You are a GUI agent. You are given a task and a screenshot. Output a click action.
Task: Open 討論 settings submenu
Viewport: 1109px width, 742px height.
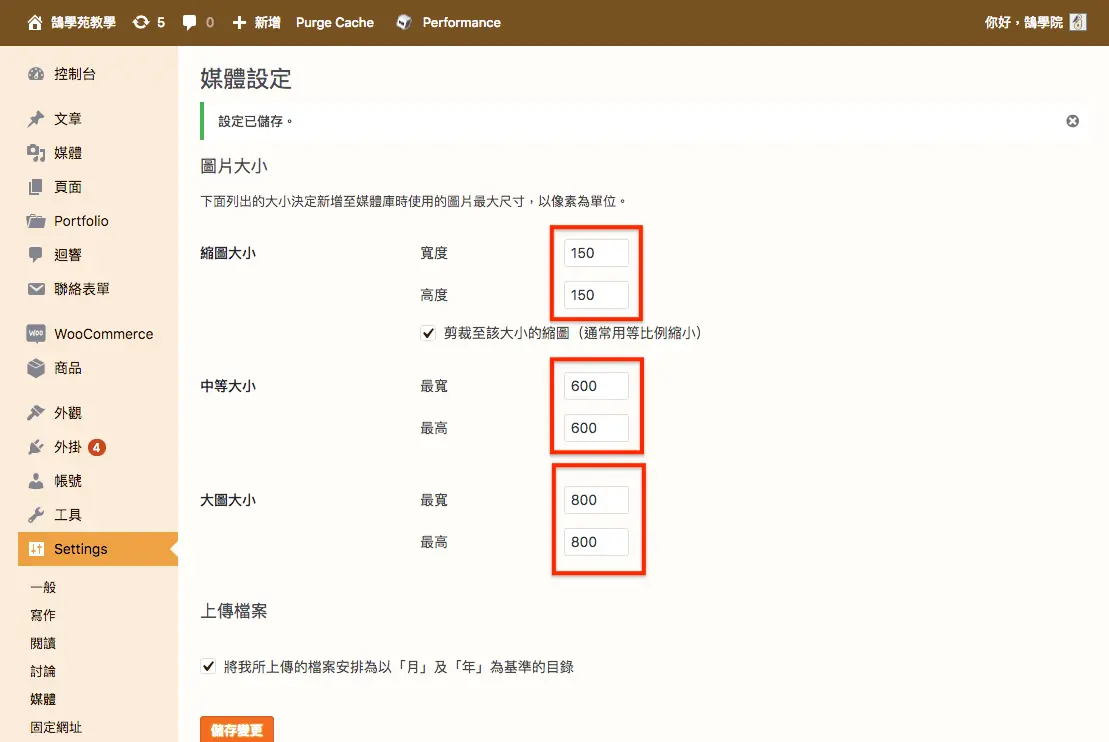click(x=43, y=671)
